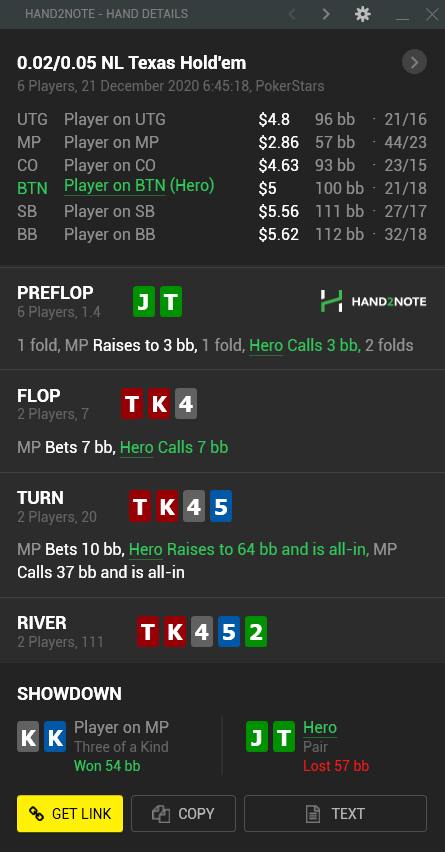The image size is (445, 852).
Task: Click Hero link in preflop action
Action: pyautogui.click(x=266, y=345)
